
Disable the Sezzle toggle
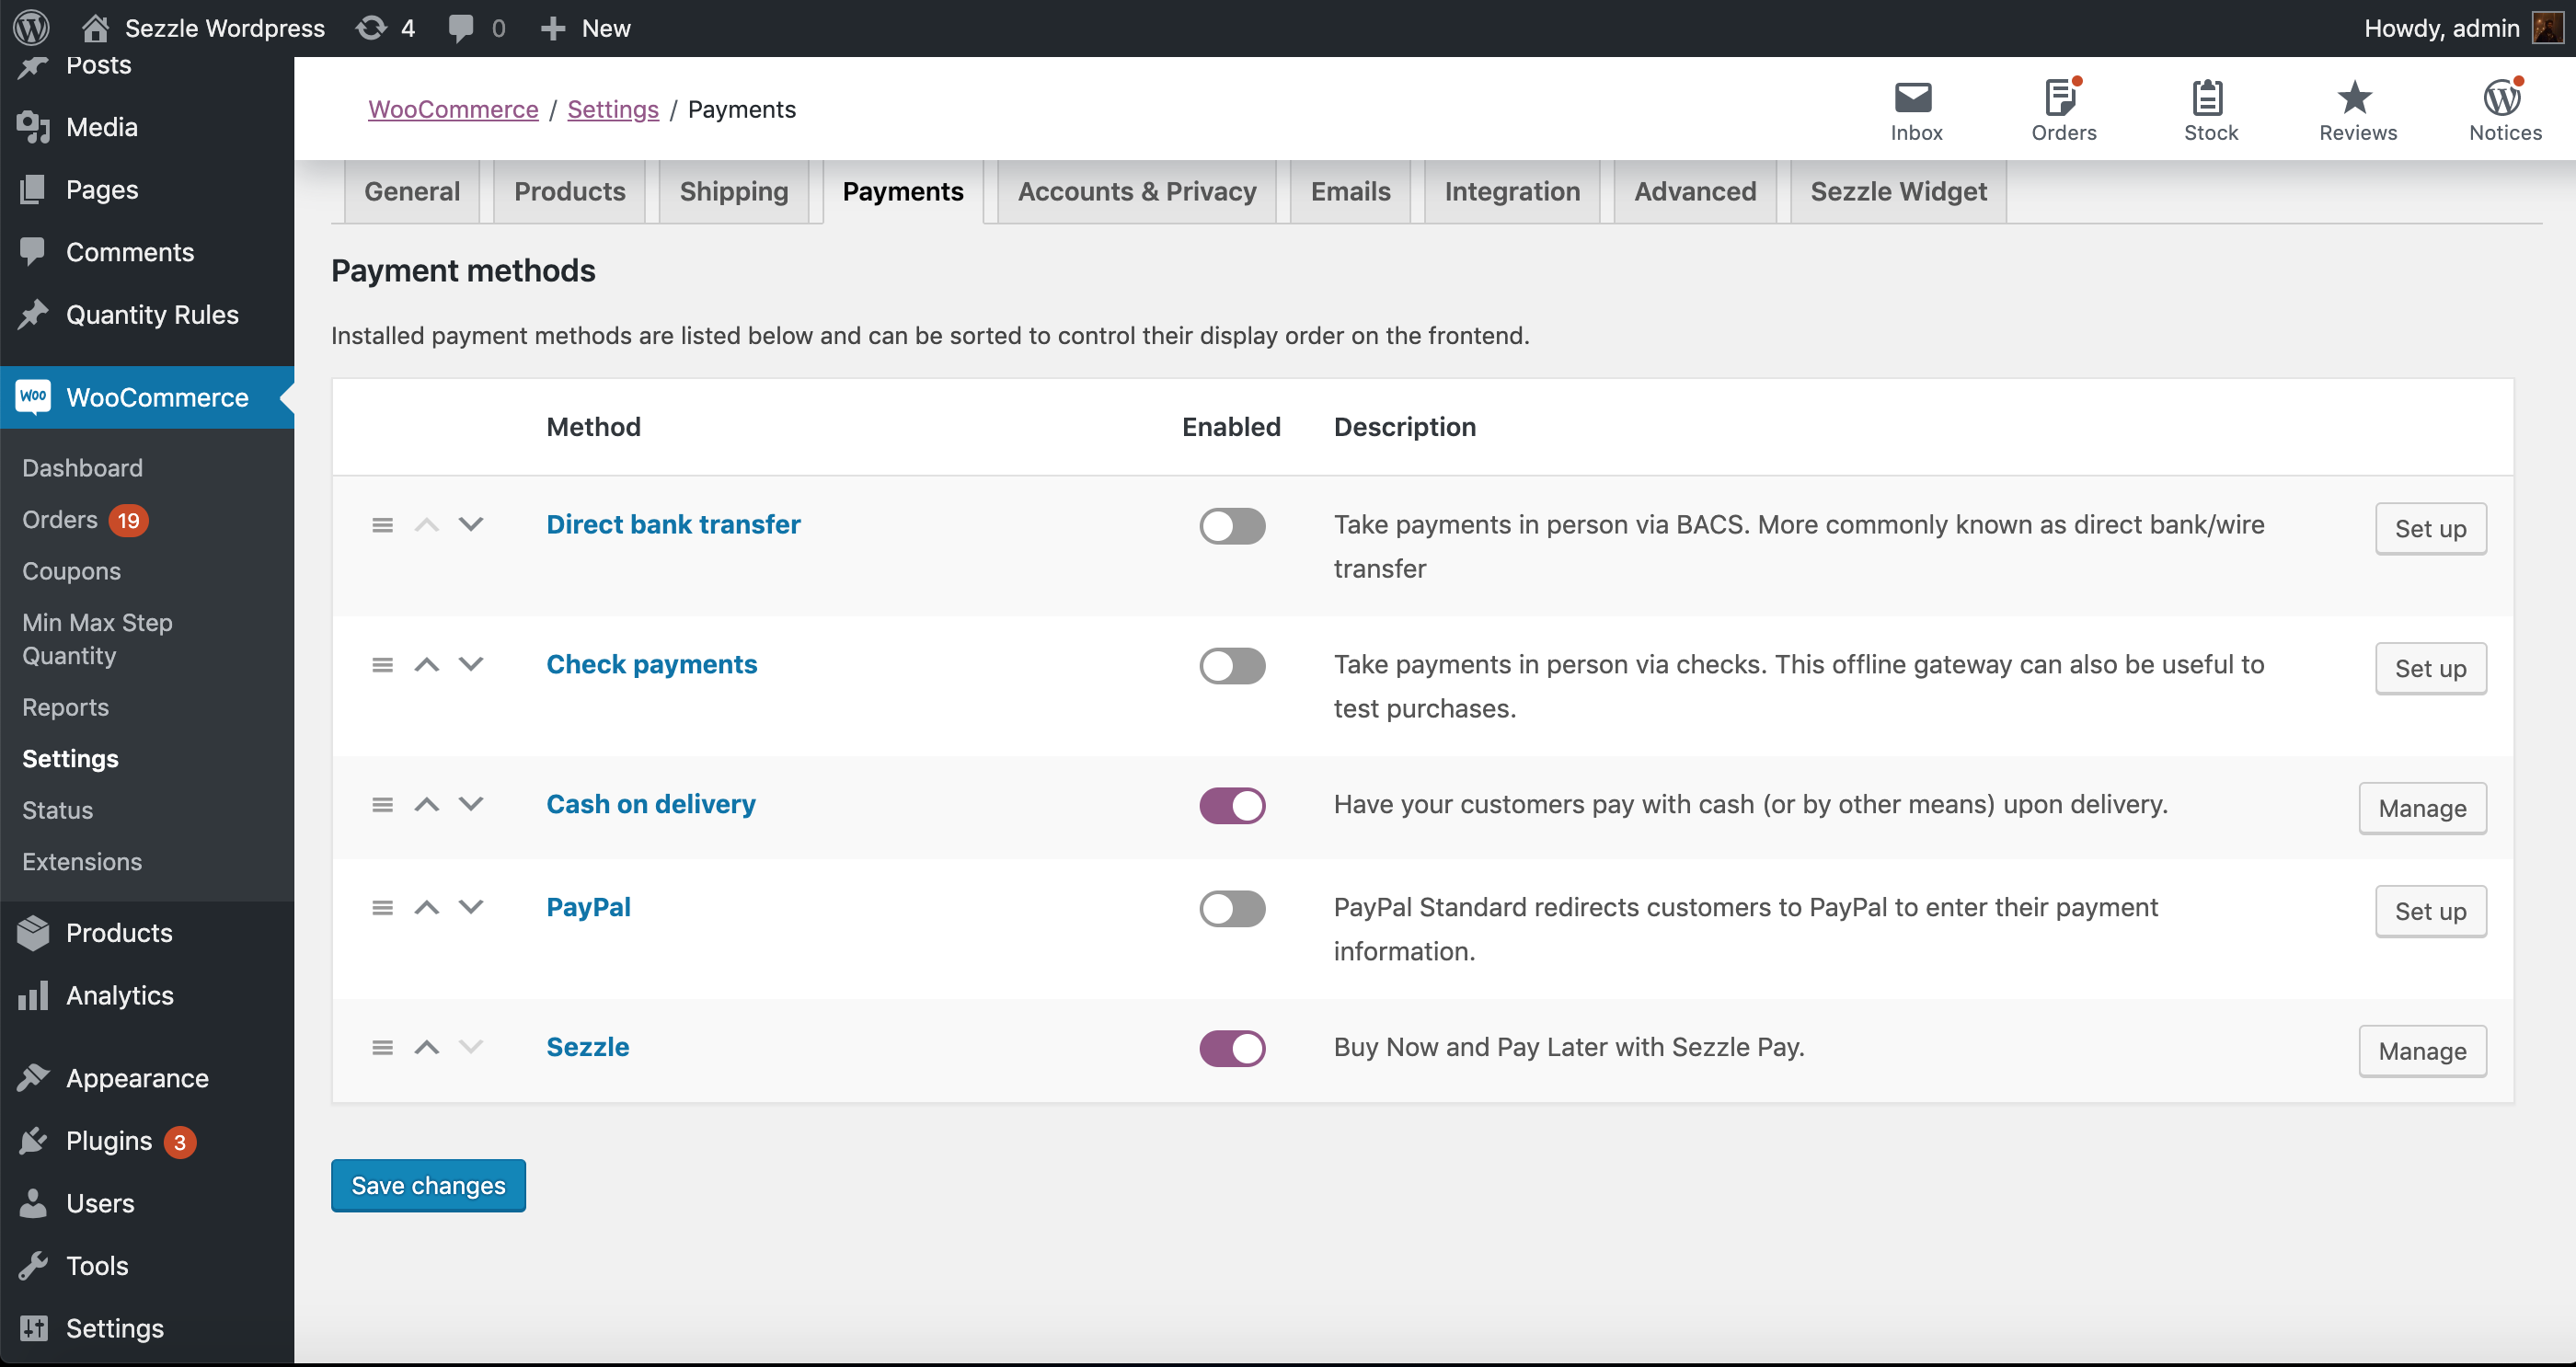click(1232, 1049)
